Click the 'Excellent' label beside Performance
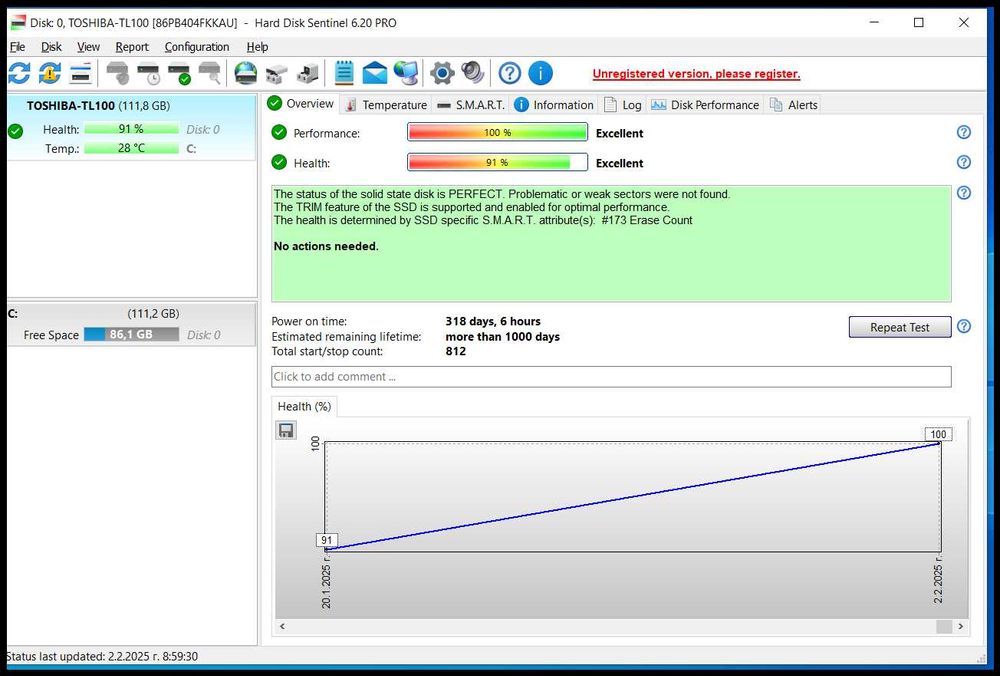The width and height of the screenshot is (1000, 676). [619, 133]
